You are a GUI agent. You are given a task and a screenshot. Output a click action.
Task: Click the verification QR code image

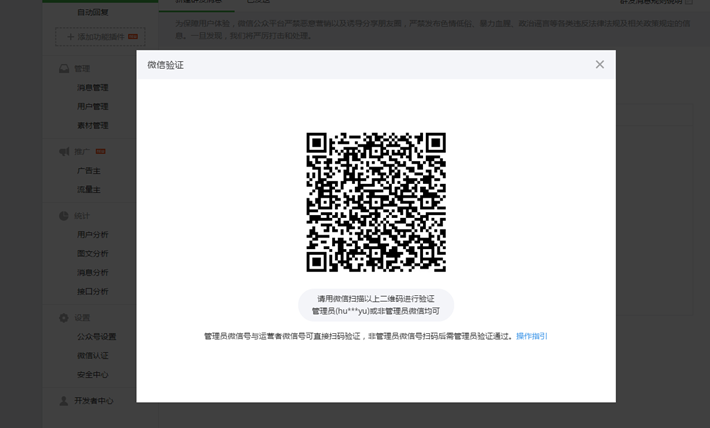tap(376, 202)
